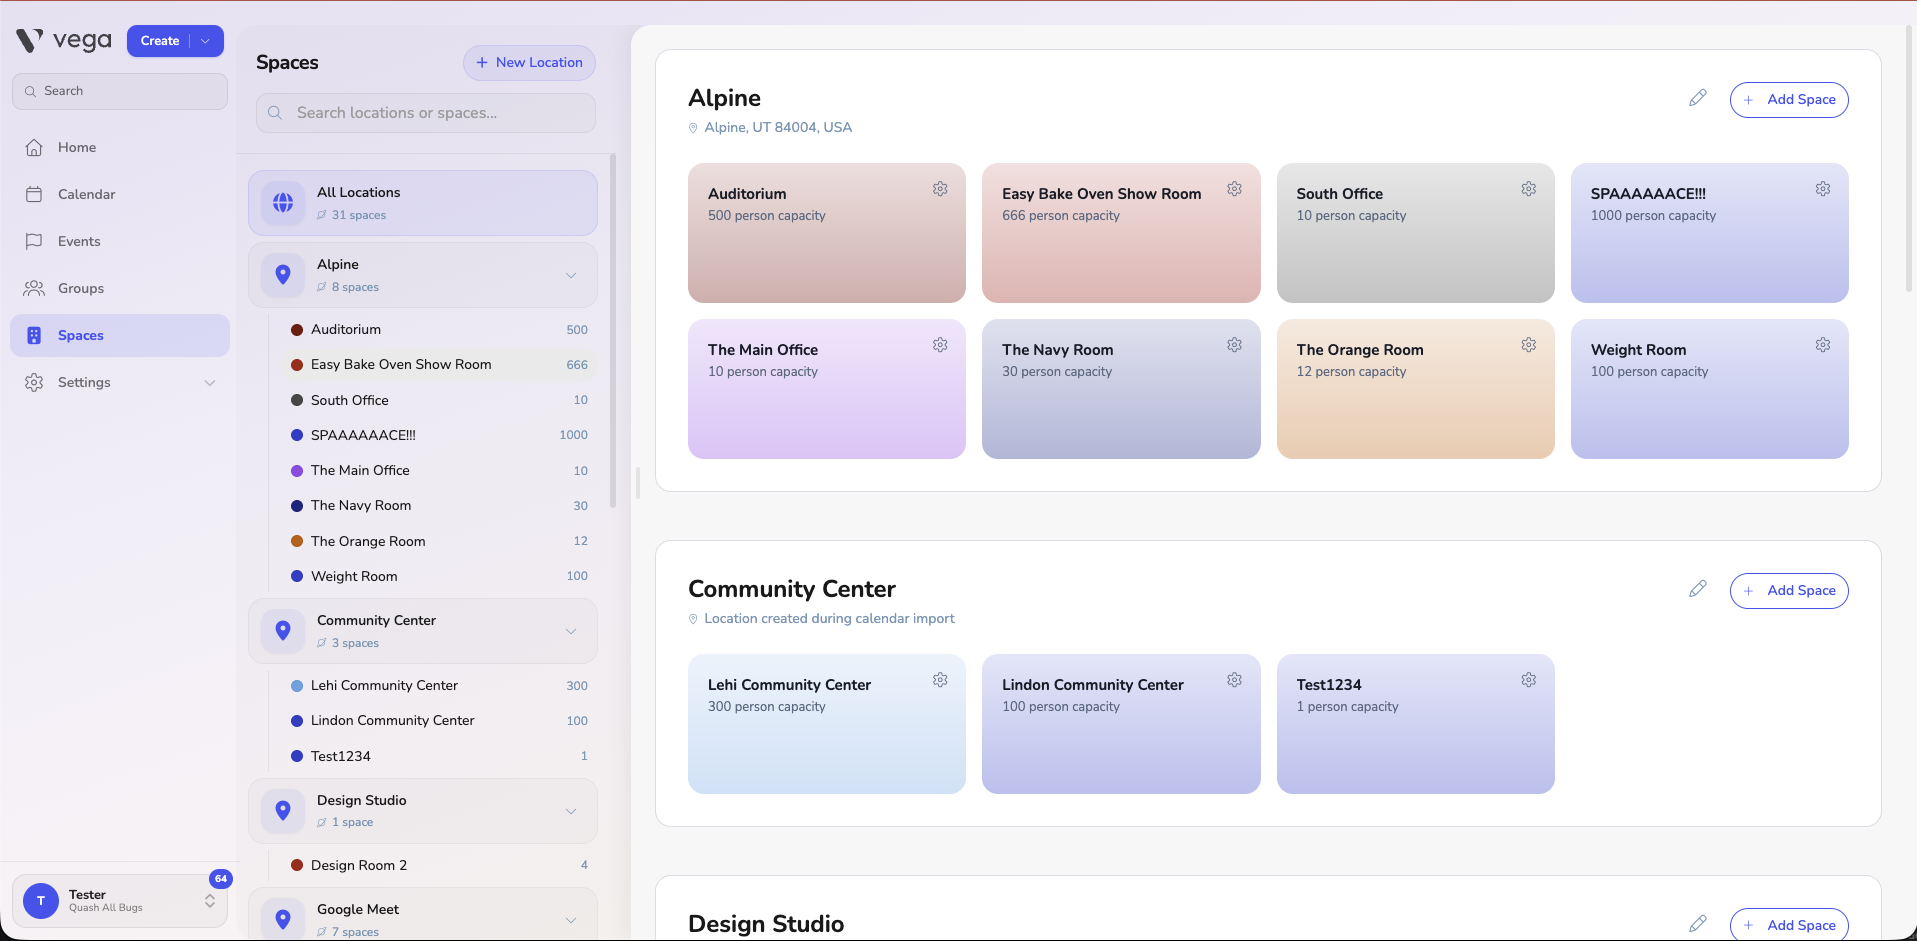The image size is (1917, 941).
Task: Open gear on Lehi Community Center card
Action: click(940, 680)
